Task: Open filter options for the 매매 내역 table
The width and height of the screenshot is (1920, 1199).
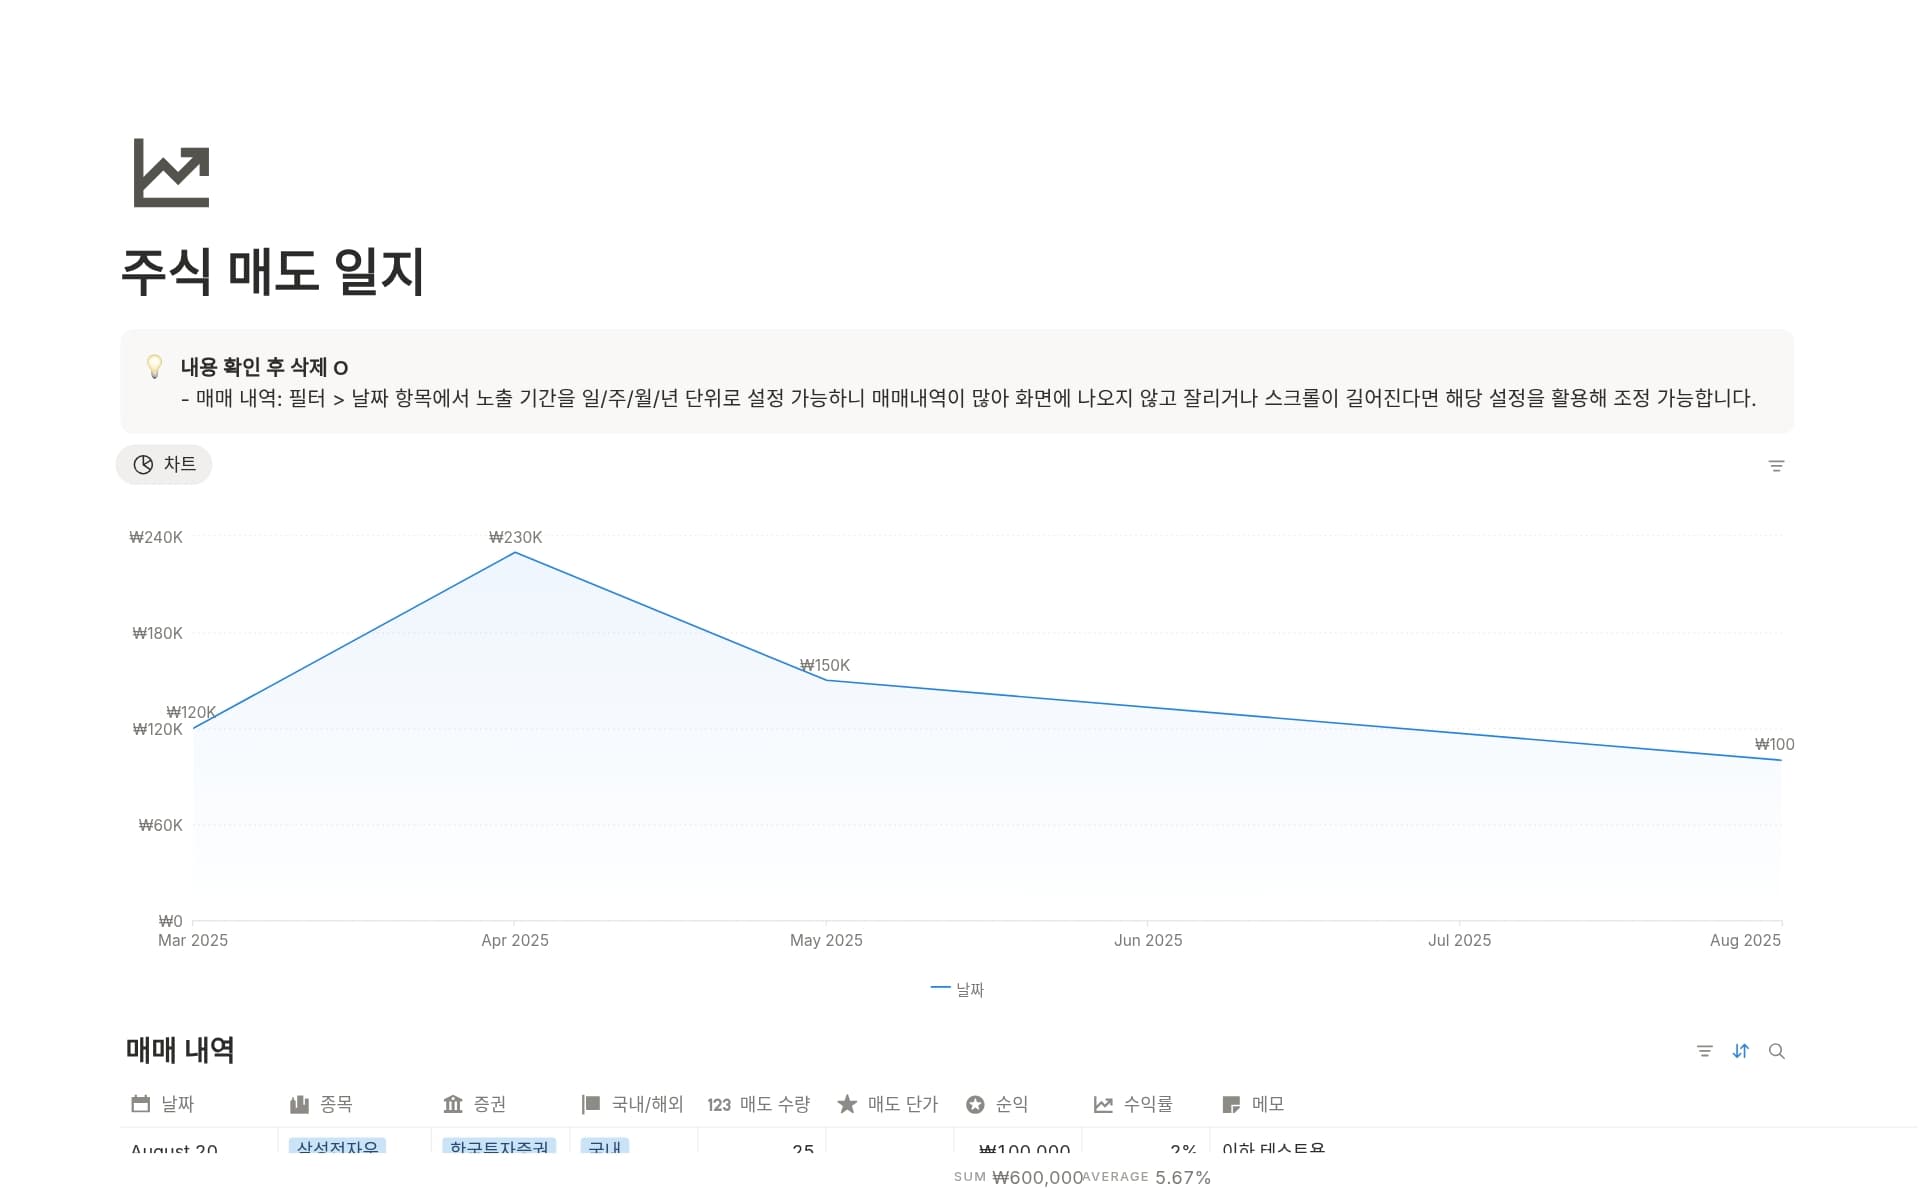Action: coord(1705,1051)
